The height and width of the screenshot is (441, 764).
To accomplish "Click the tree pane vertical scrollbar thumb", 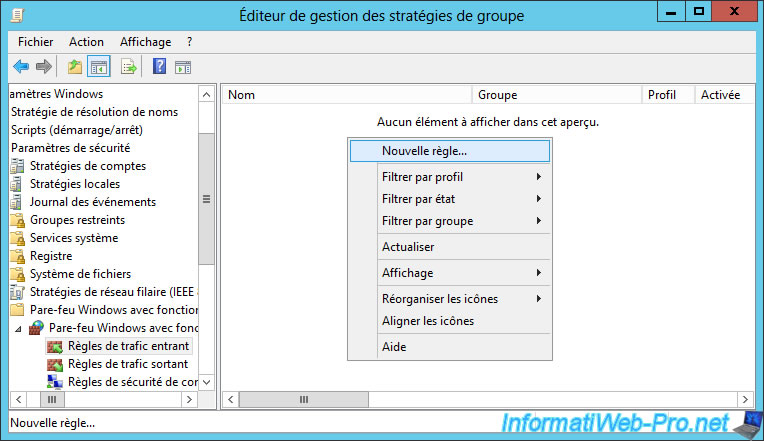I will coord(207,199).
